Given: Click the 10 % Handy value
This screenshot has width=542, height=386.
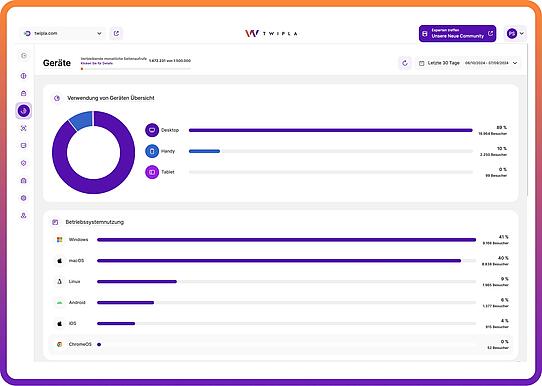Looking at the screenshot, I should (x=502, y=149).
